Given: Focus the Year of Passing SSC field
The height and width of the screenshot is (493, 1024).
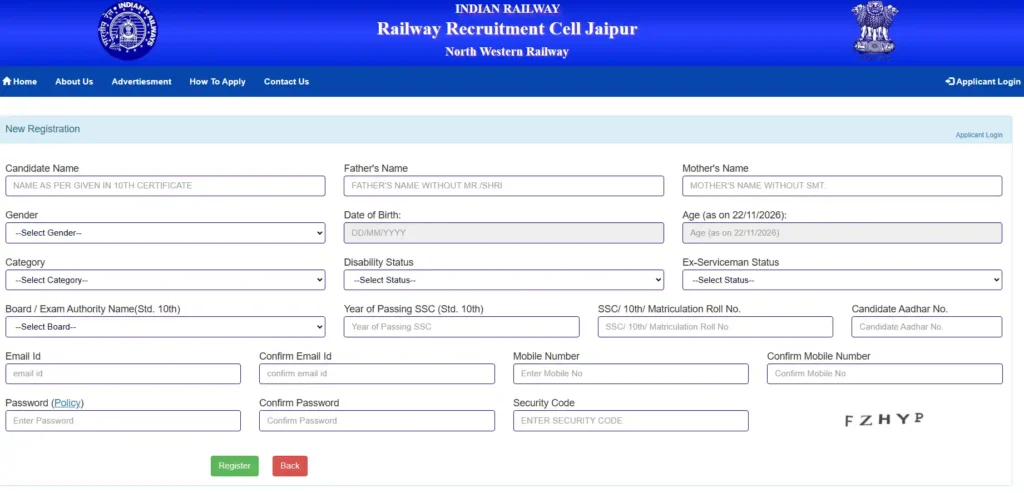Looking at the screenshot, I should point(462,327).
